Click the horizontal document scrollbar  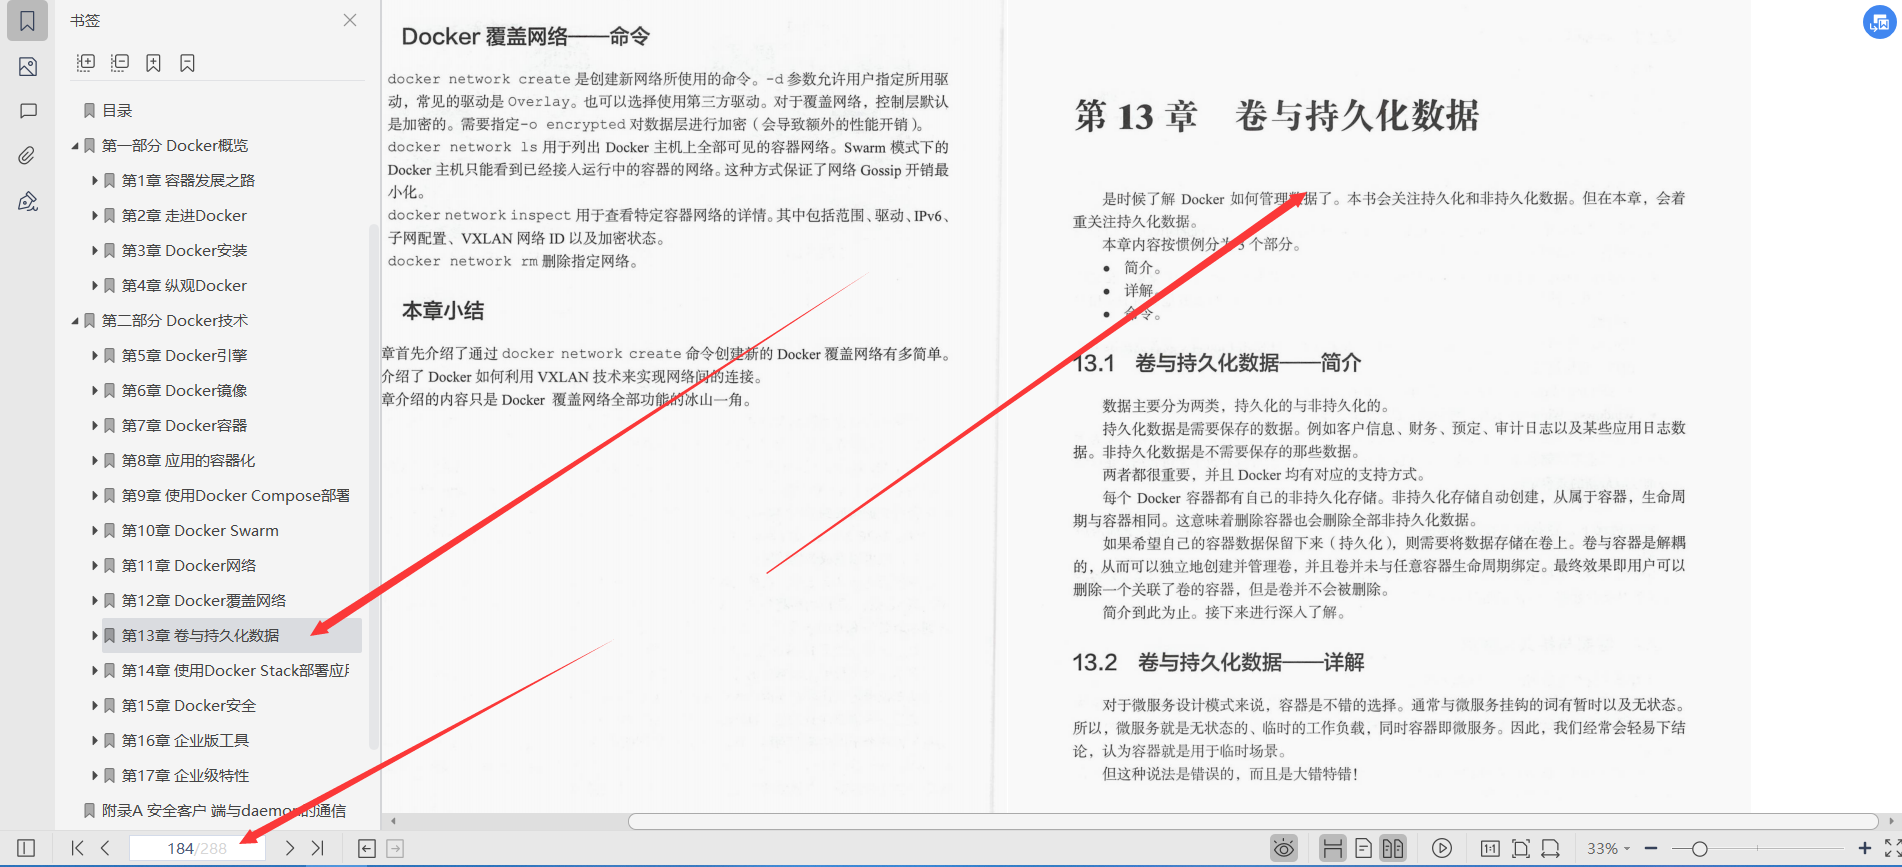tap(1253, 821)
